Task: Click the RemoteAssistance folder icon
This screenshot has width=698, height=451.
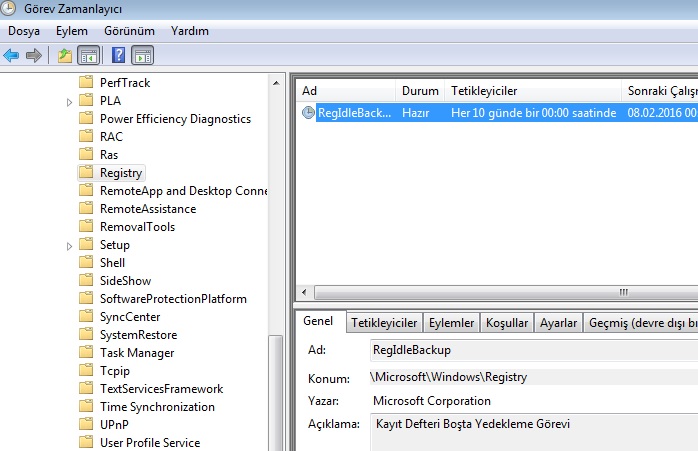Action: [x=86, y=208]
